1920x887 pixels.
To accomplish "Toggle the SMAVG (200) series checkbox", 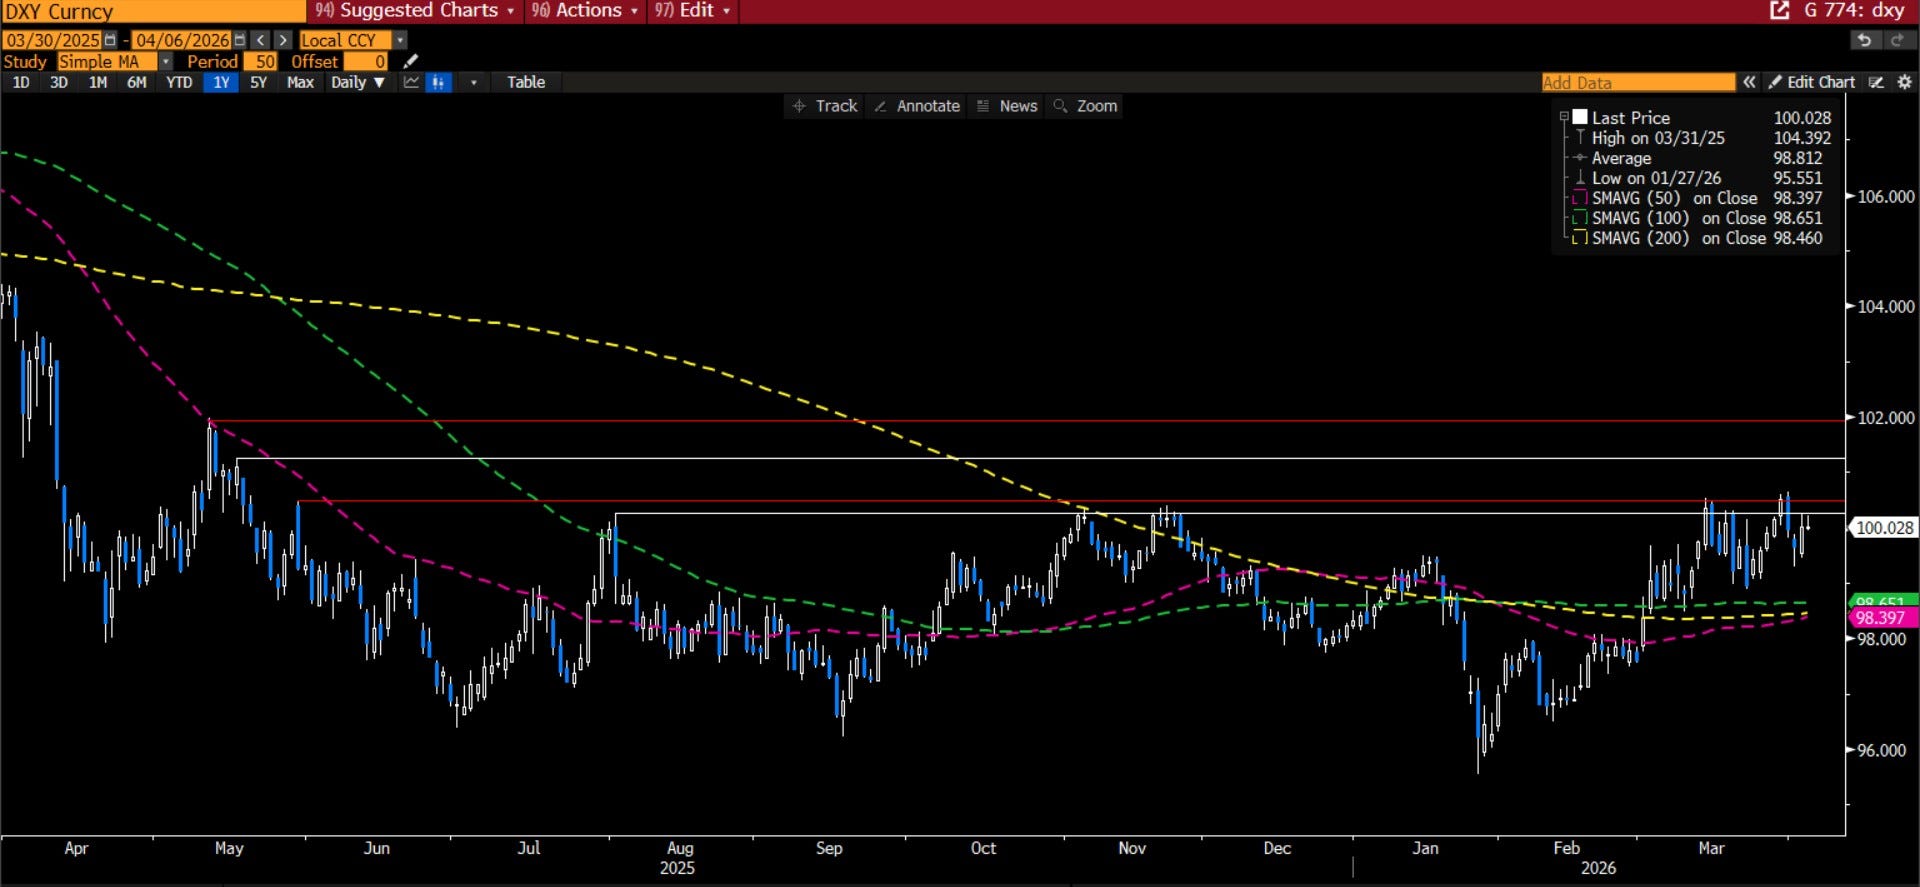I will click(1579, 238).
